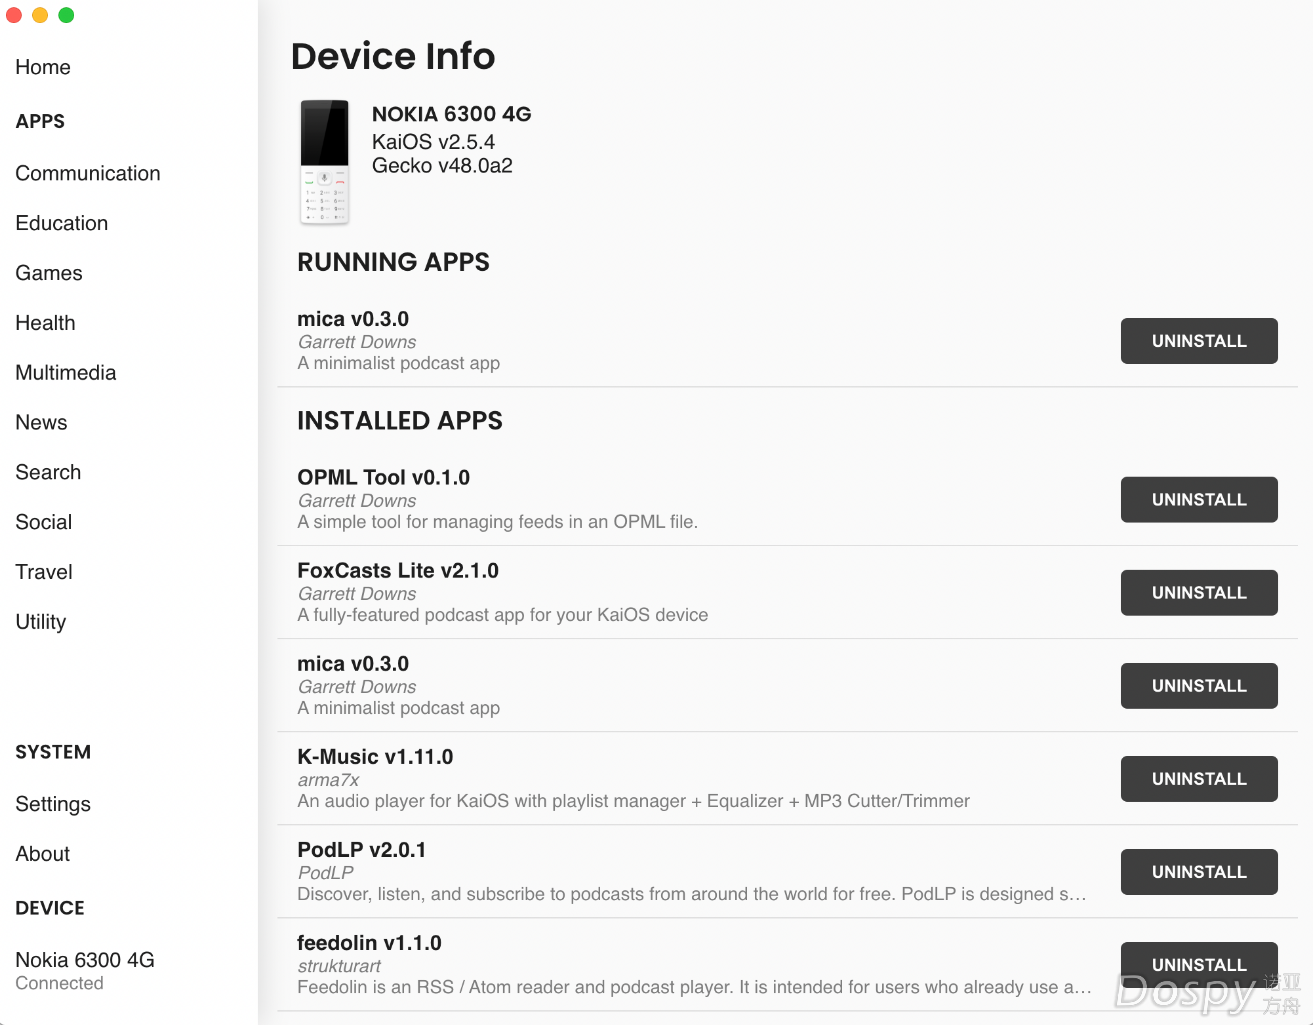
Task: Uninstall OPML Tool v0.1.0
Action: click(x=1199, y=500)
